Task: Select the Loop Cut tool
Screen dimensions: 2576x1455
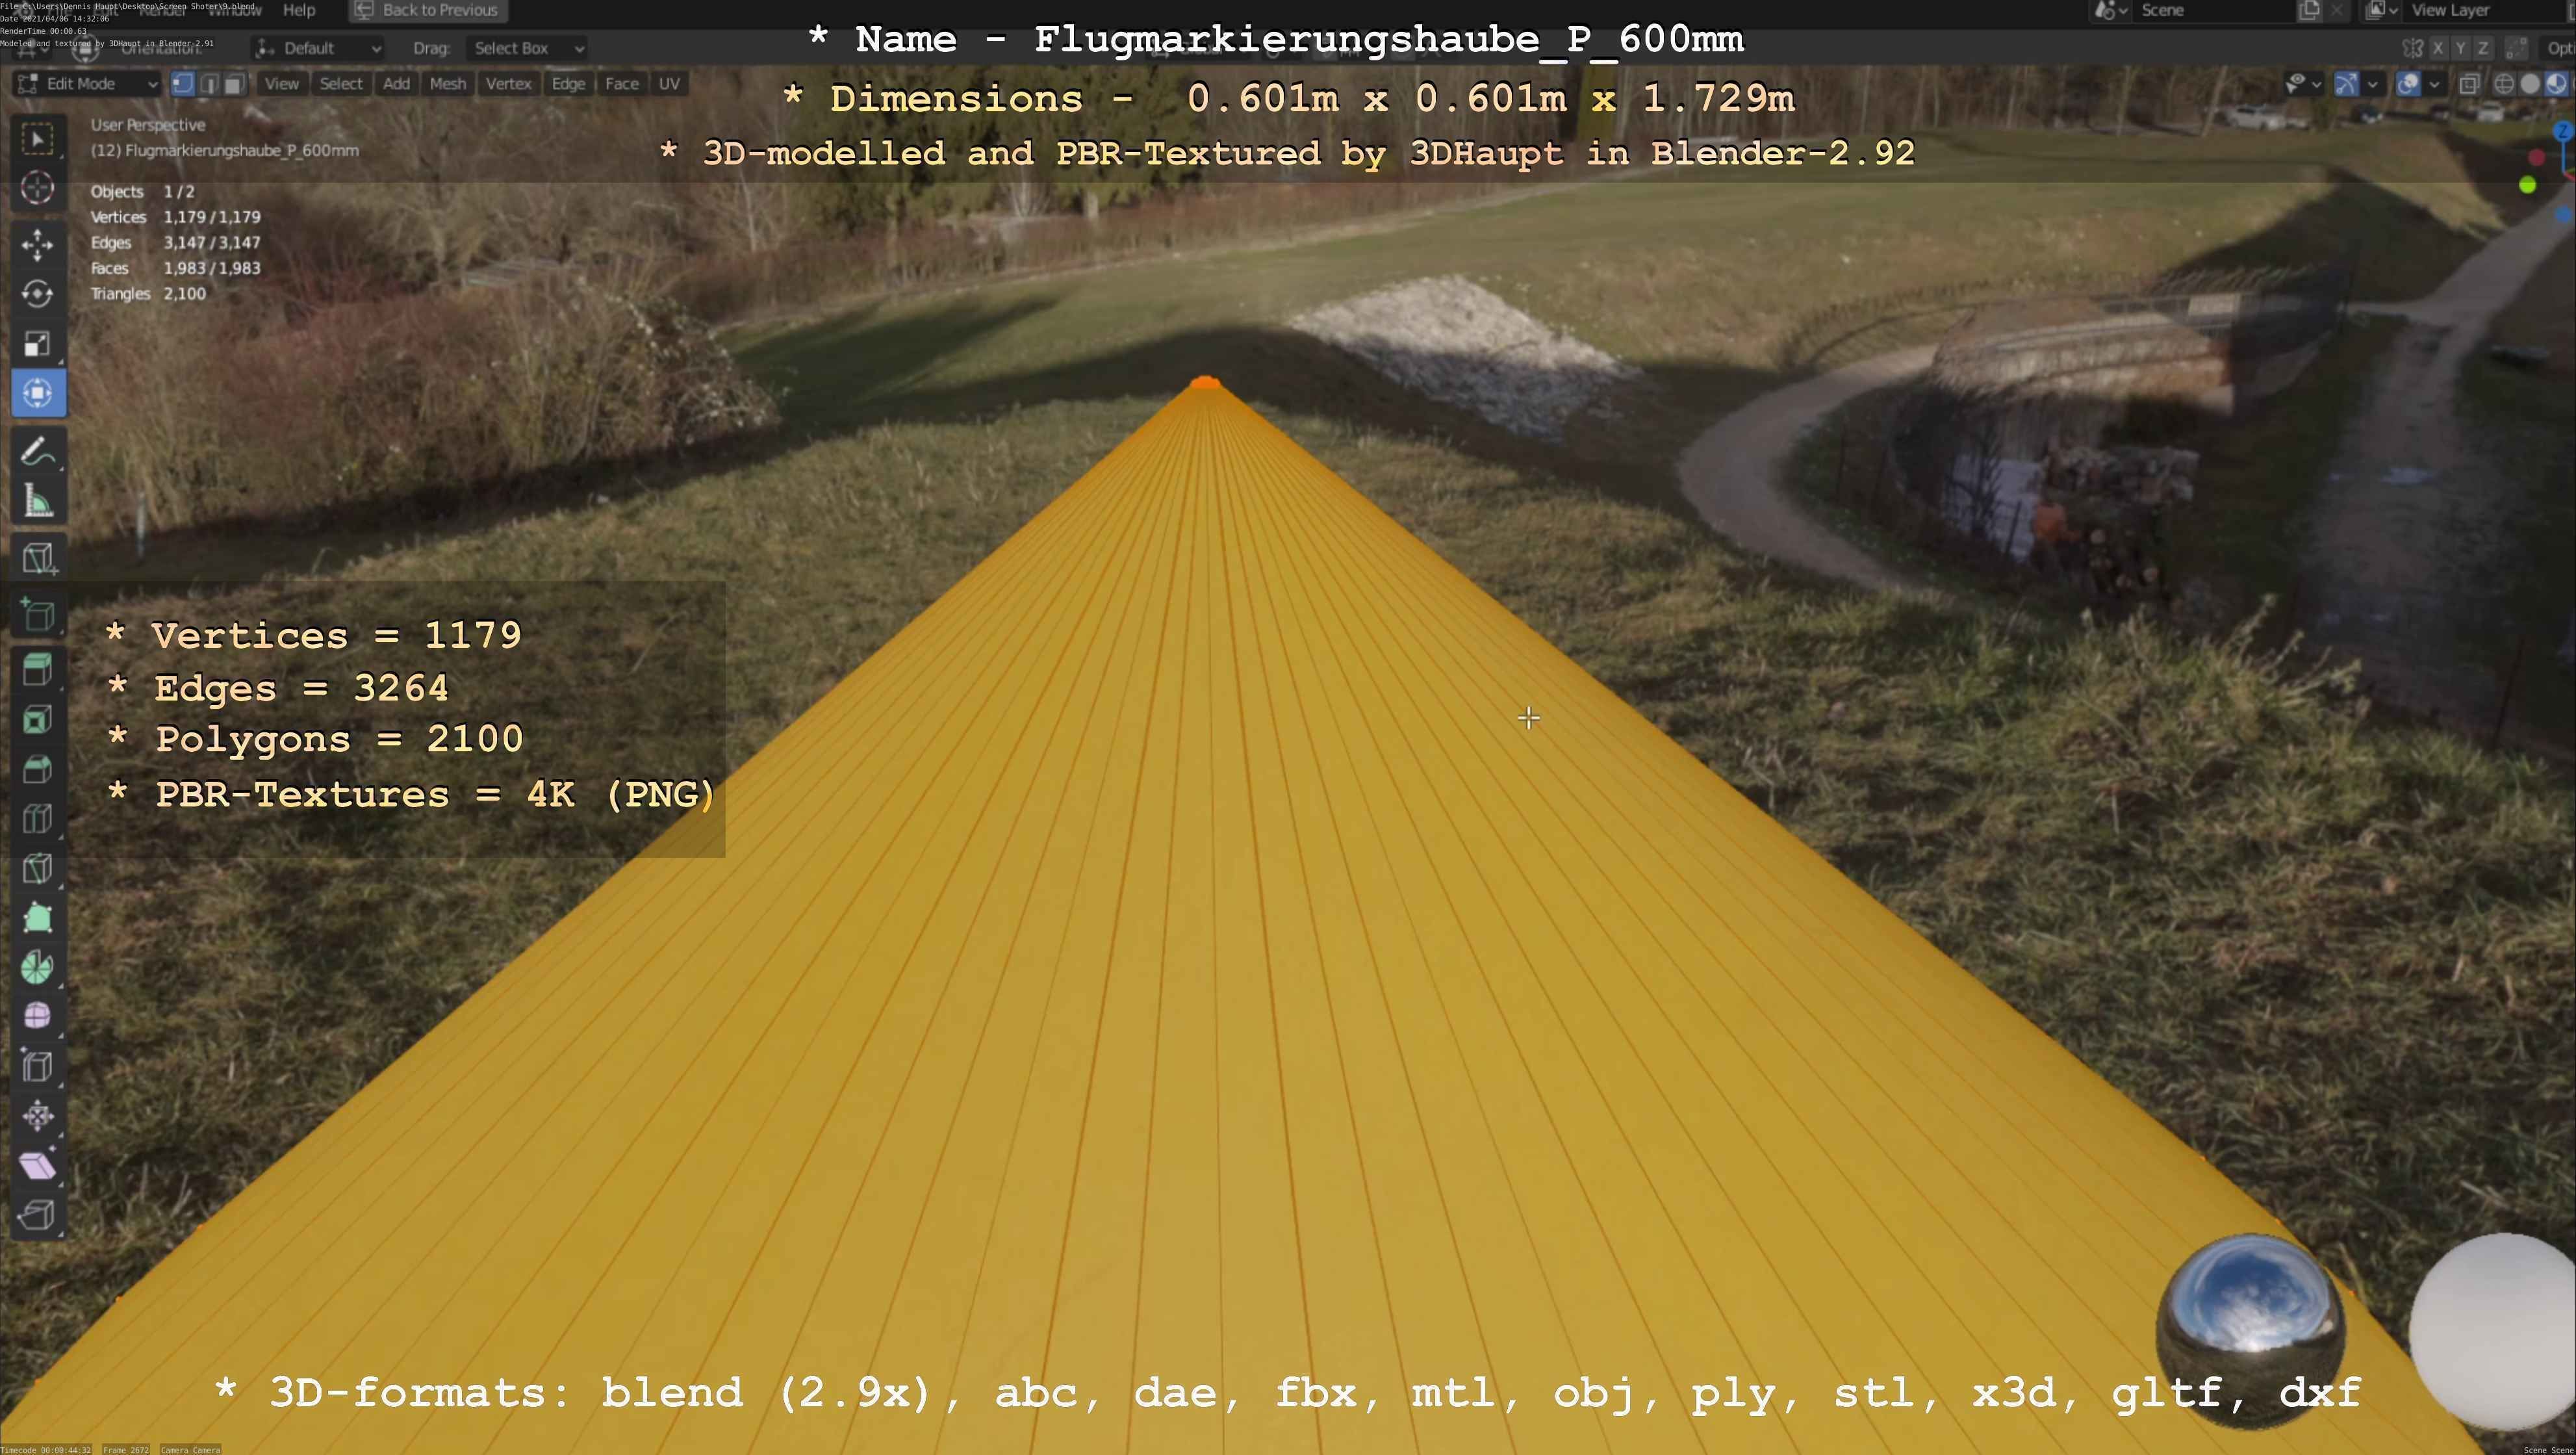Action: coord(38,819)
